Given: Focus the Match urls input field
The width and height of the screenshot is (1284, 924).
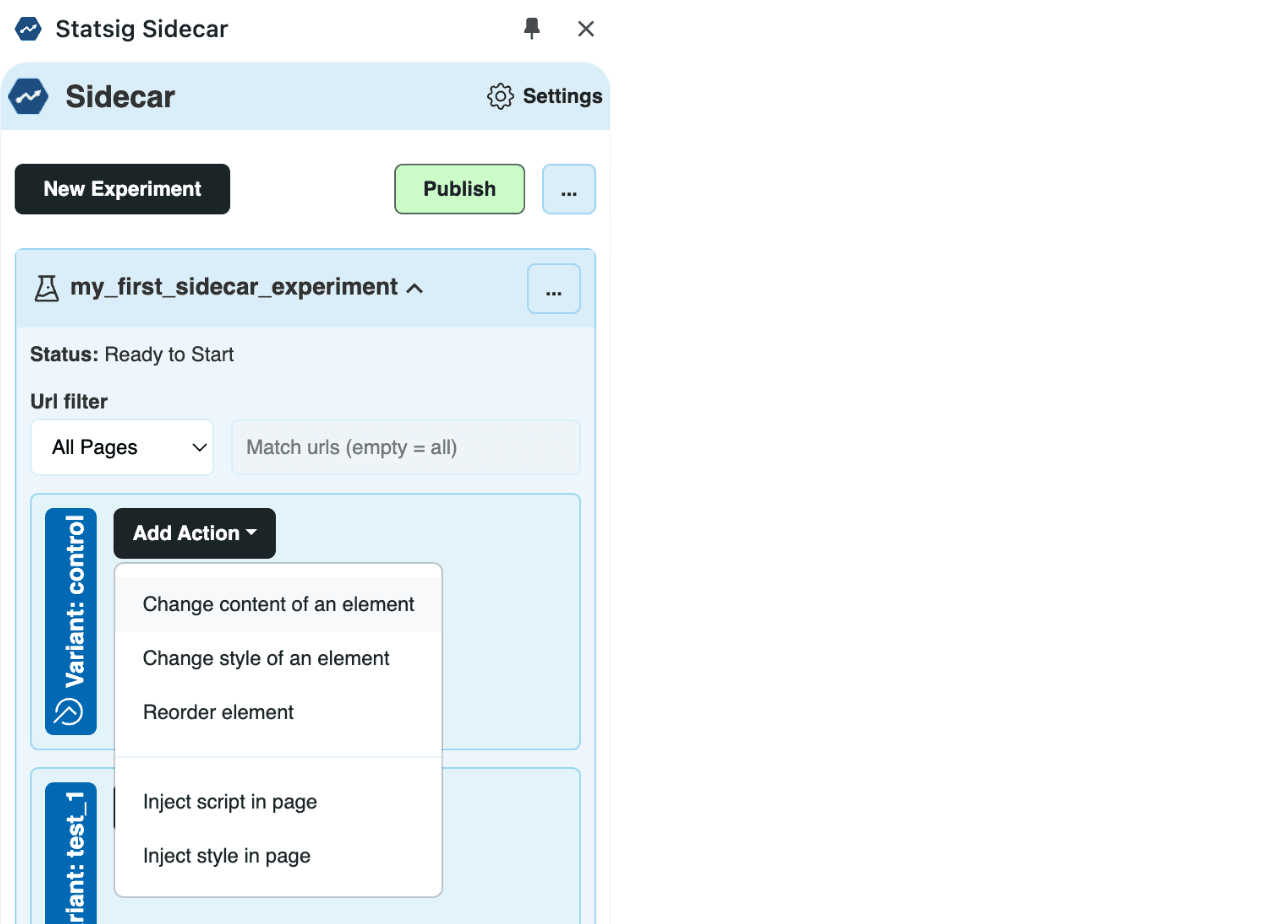Looking at the screenshot, I should click(x=406, y=447).
